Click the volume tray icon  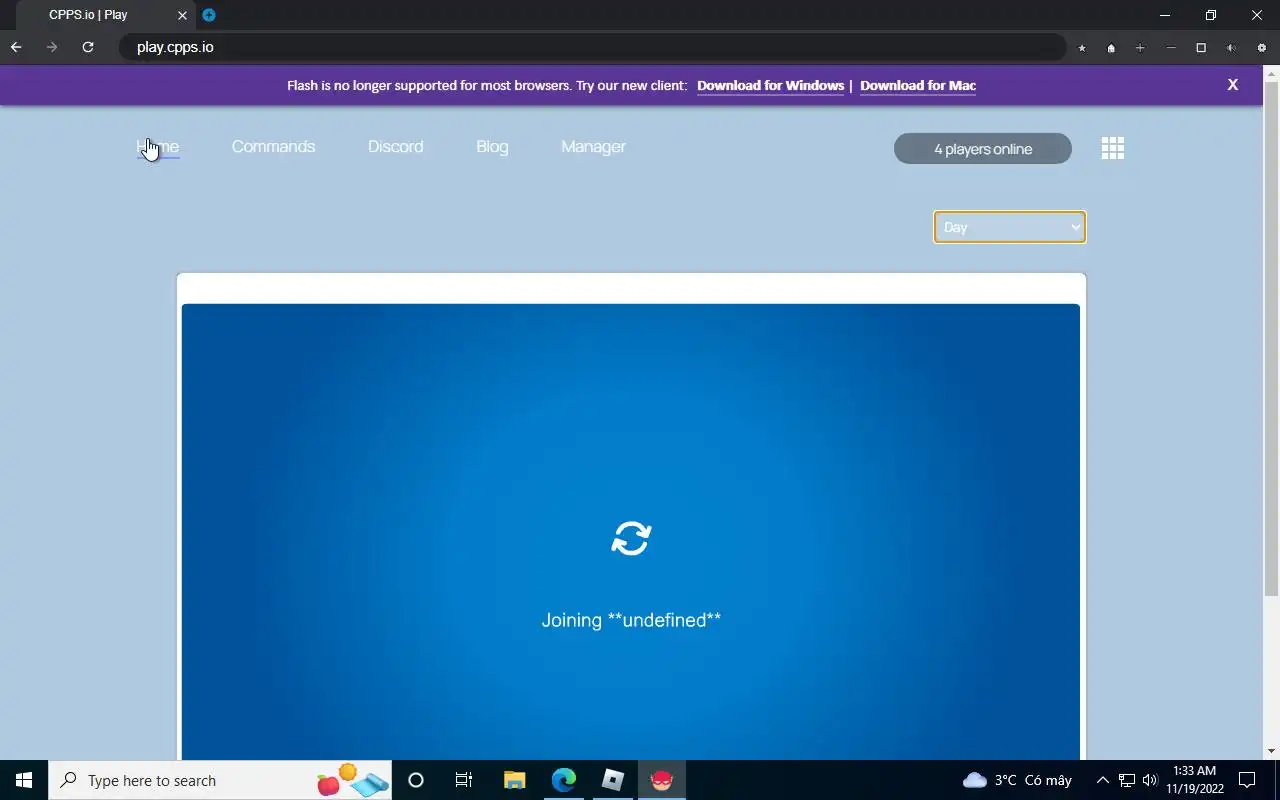coord(1149,780)
